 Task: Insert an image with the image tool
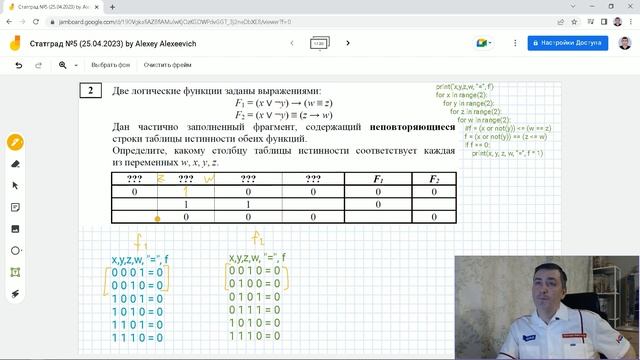tap(16, 229)
